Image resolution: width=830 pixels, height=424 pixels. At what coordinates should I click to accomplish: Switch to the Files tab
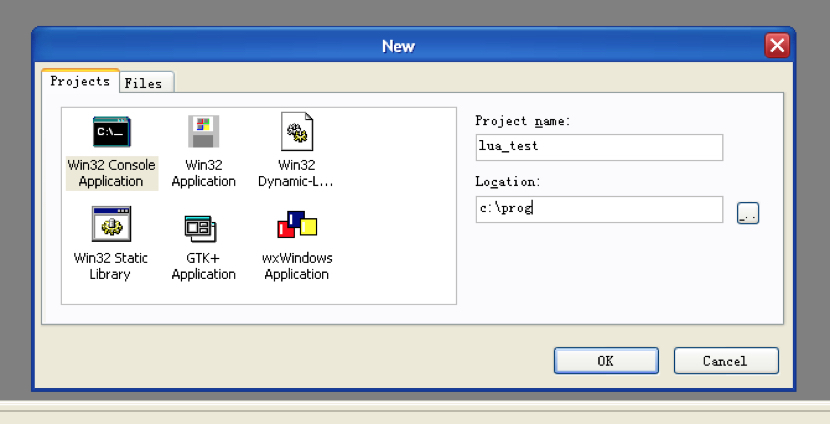pyautogui.click(x=143, y=84)
